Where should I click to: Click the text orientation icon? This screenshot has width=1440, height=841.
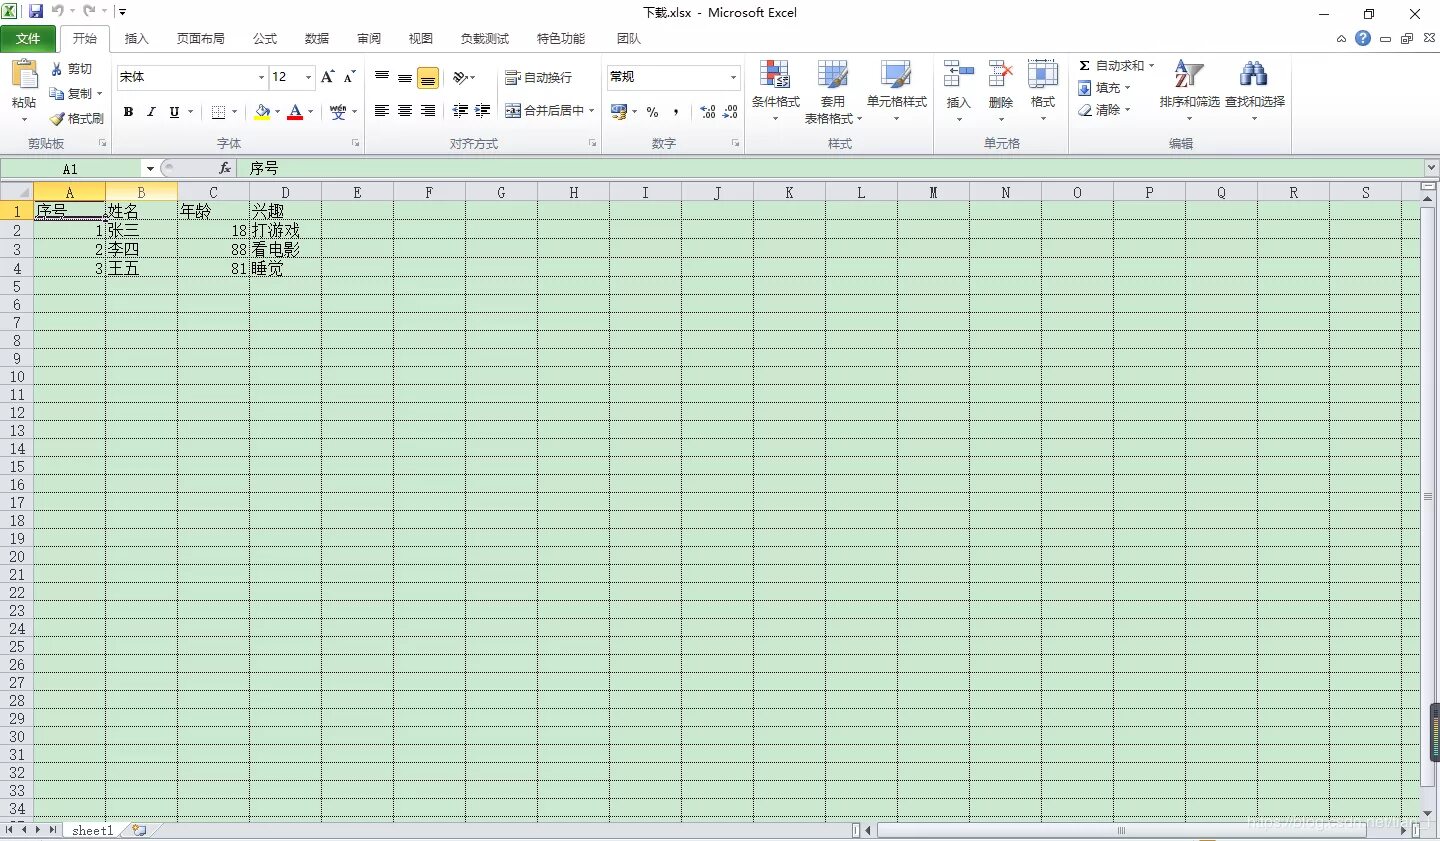[460, 77]
